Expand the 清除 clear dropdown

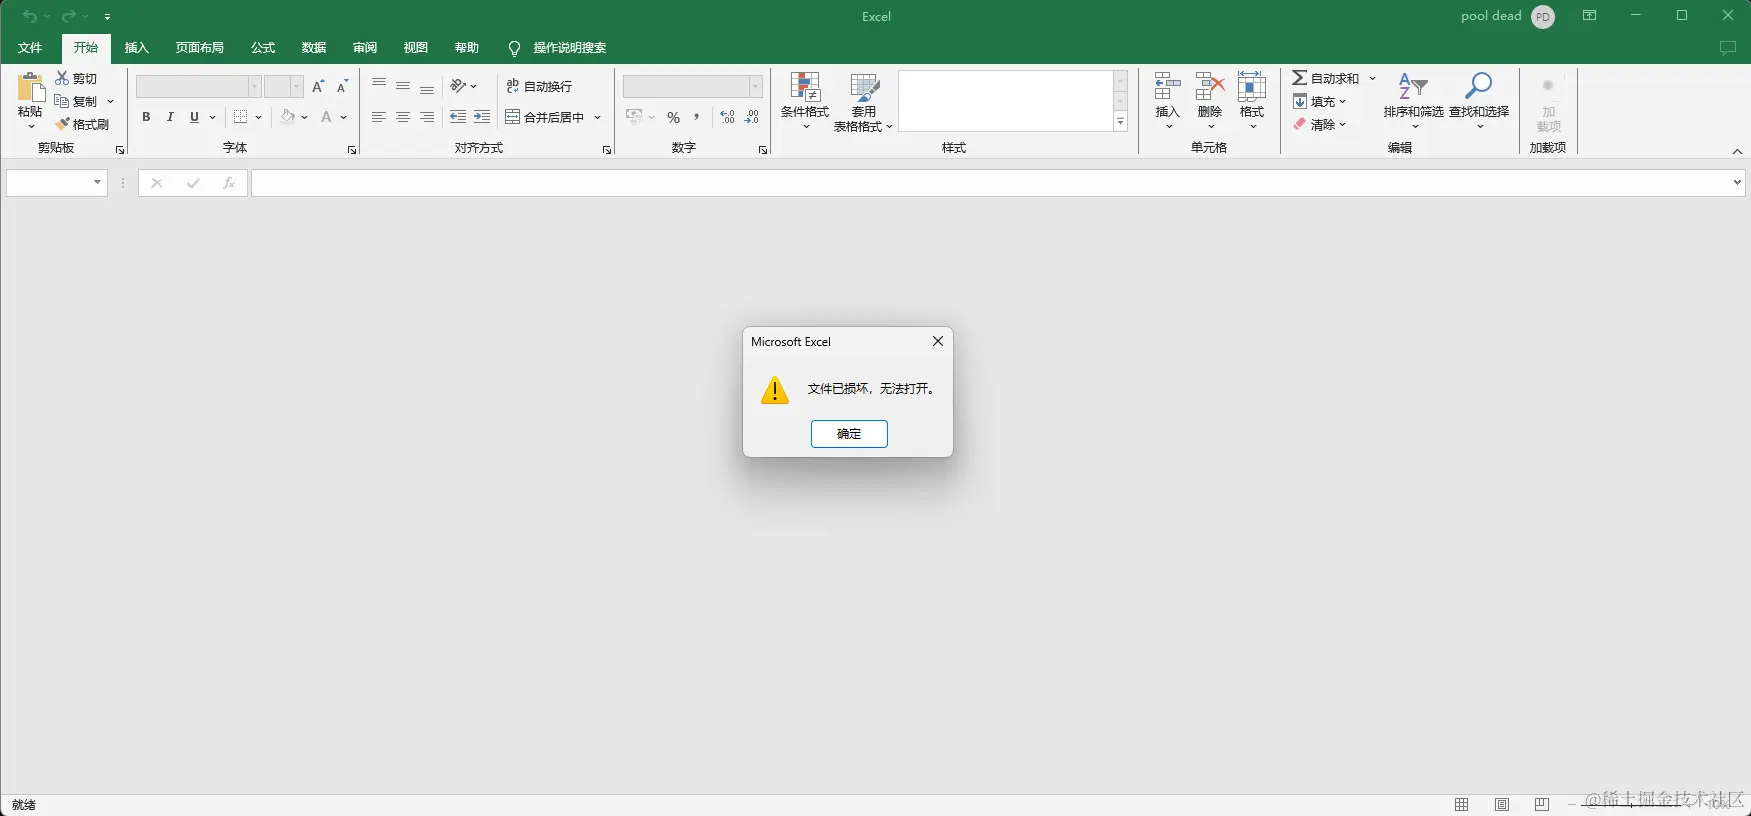click(x=1342, y=124)
